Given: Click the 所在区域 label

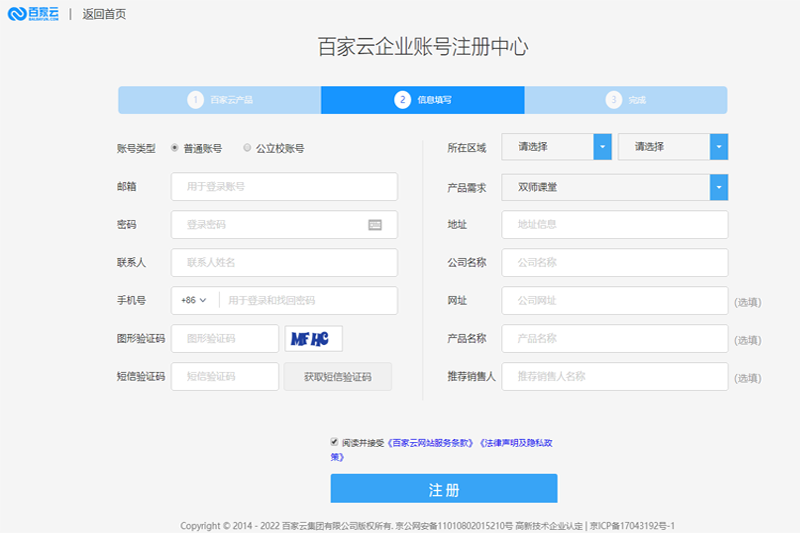Looking at the screenshot, I should tap(466, 148).
